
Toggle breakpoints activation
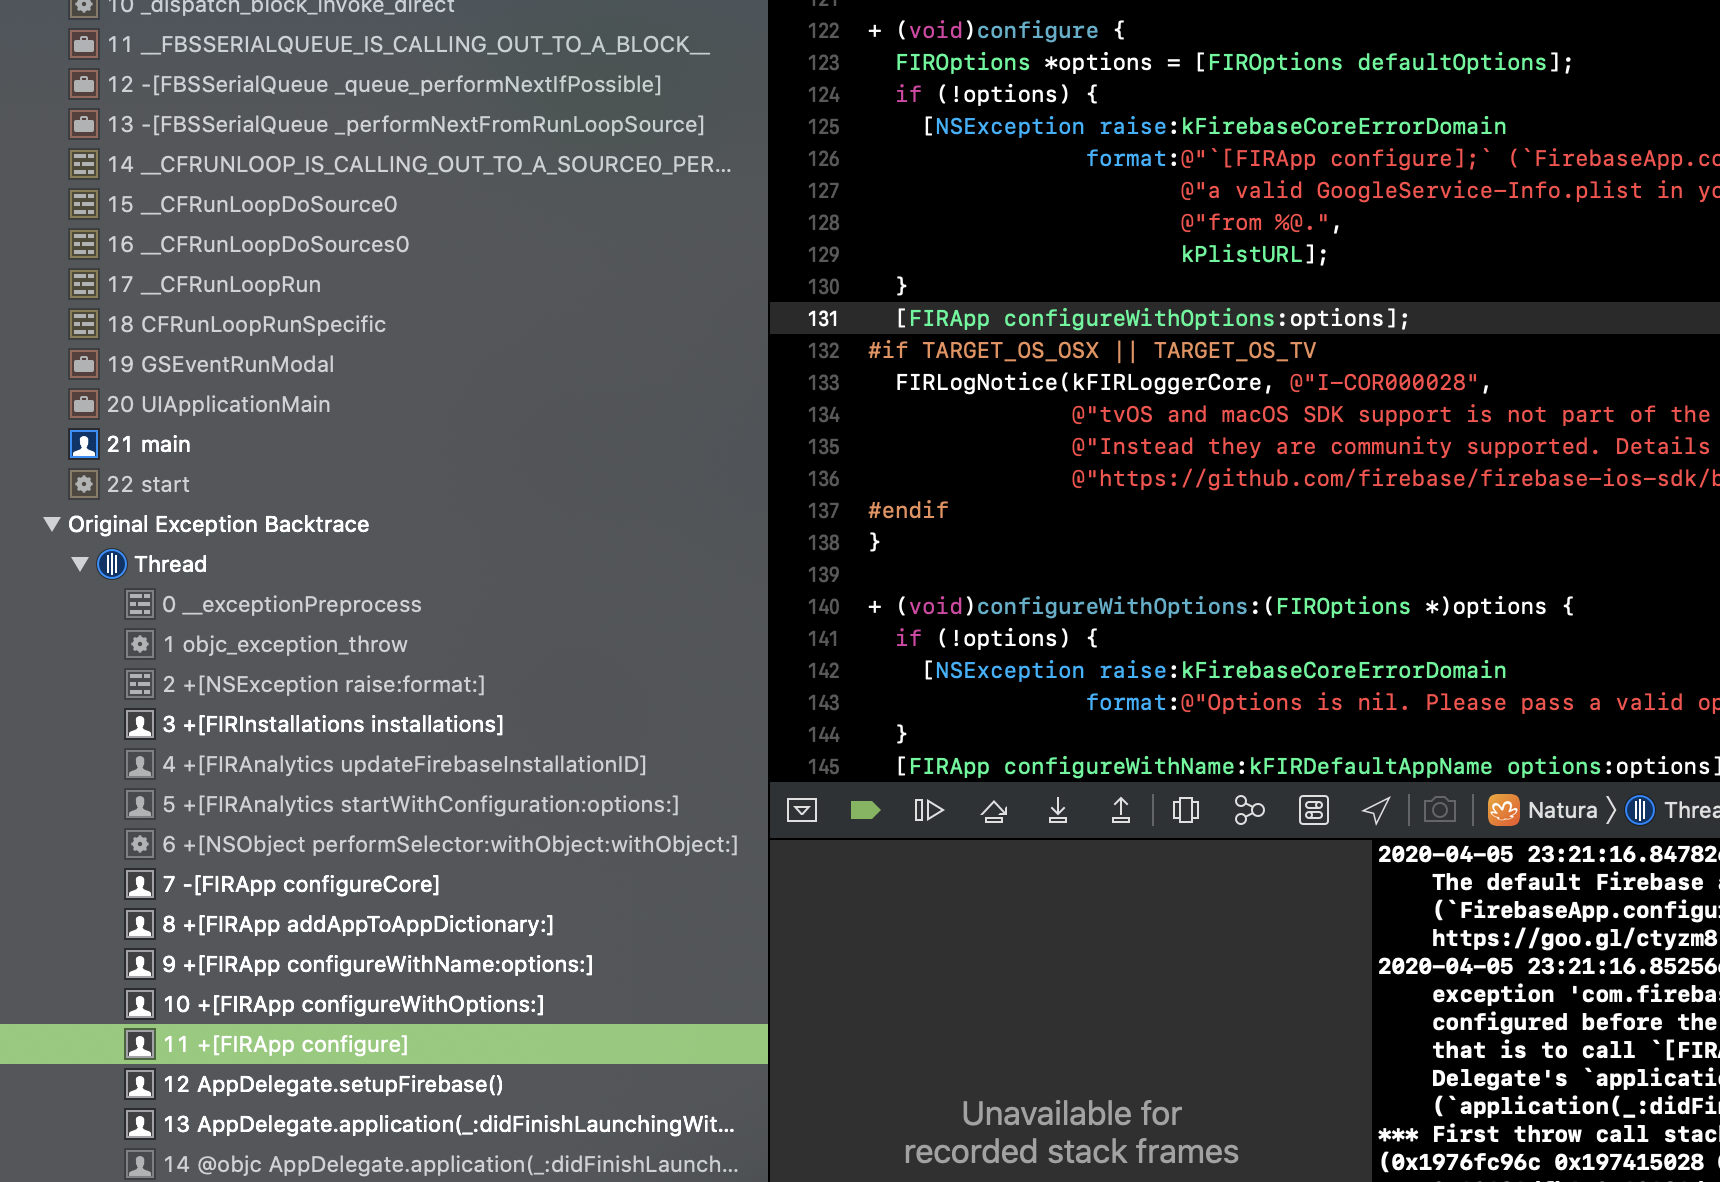(x=865, y=810)
